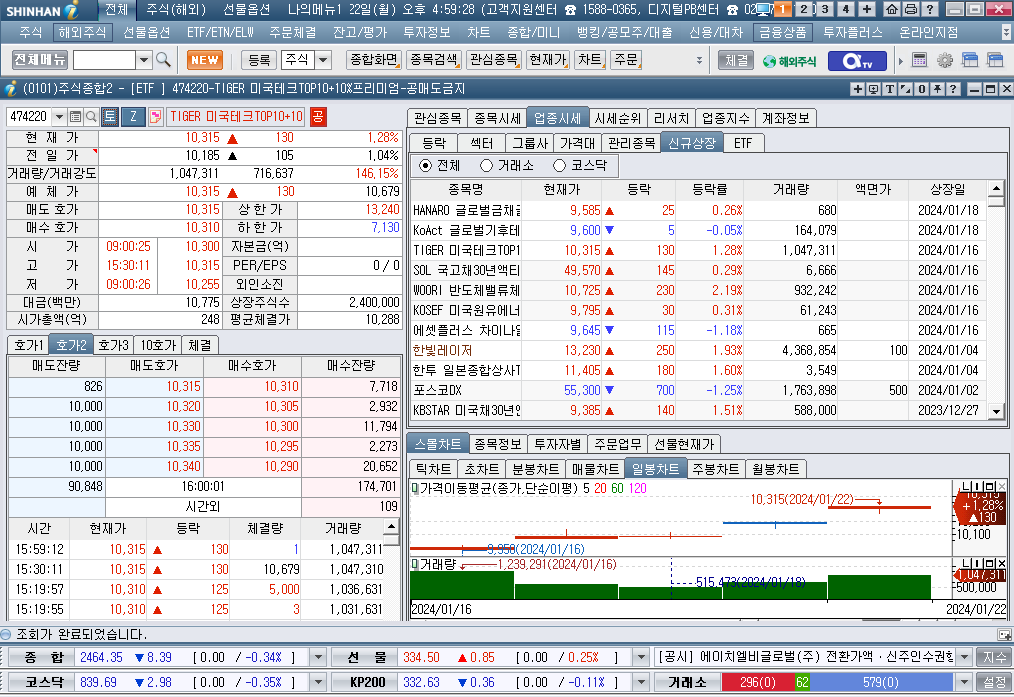The height and width of the screenshot is (697, 1014).
Task: Click the monitor icon in the main title bar
Action: [764, 9]
